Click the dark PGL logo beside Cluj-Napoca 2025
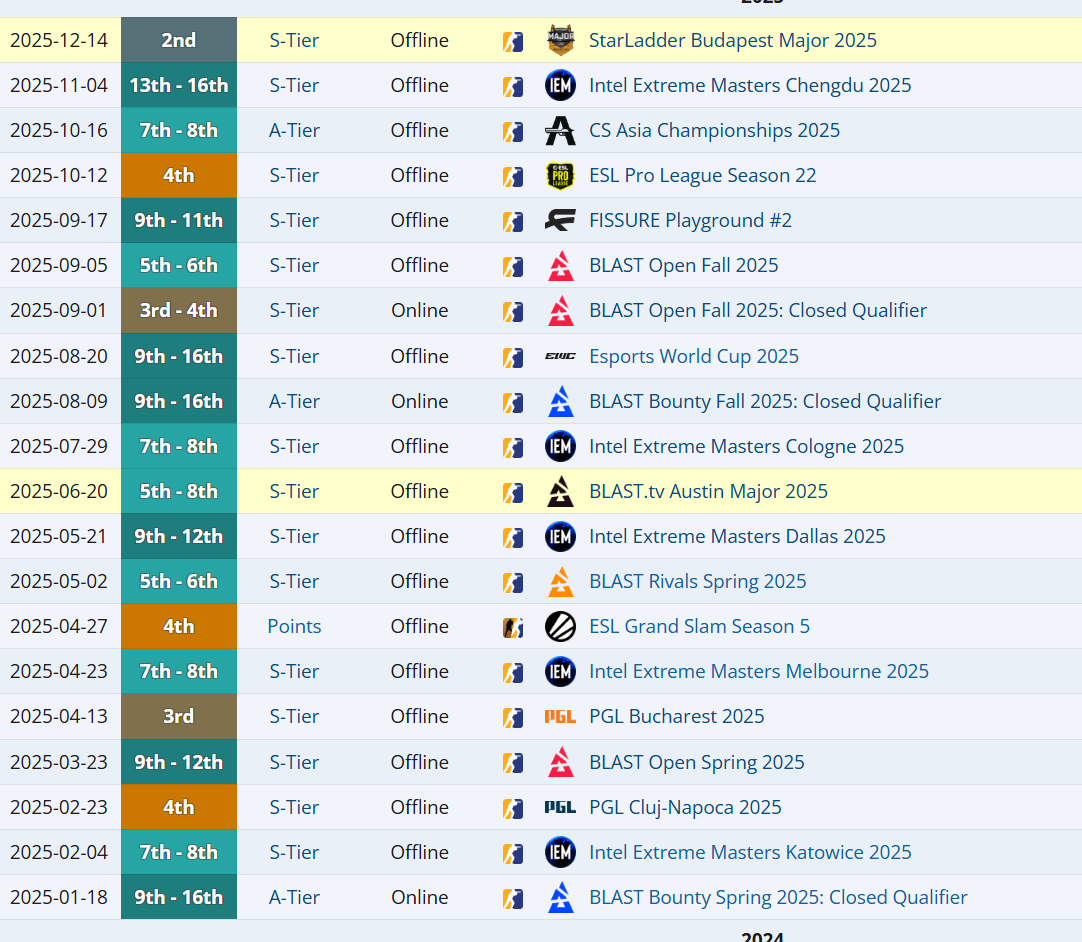Screen dimensions: 1082x942 pyautogui.click(x=560, y=807)
